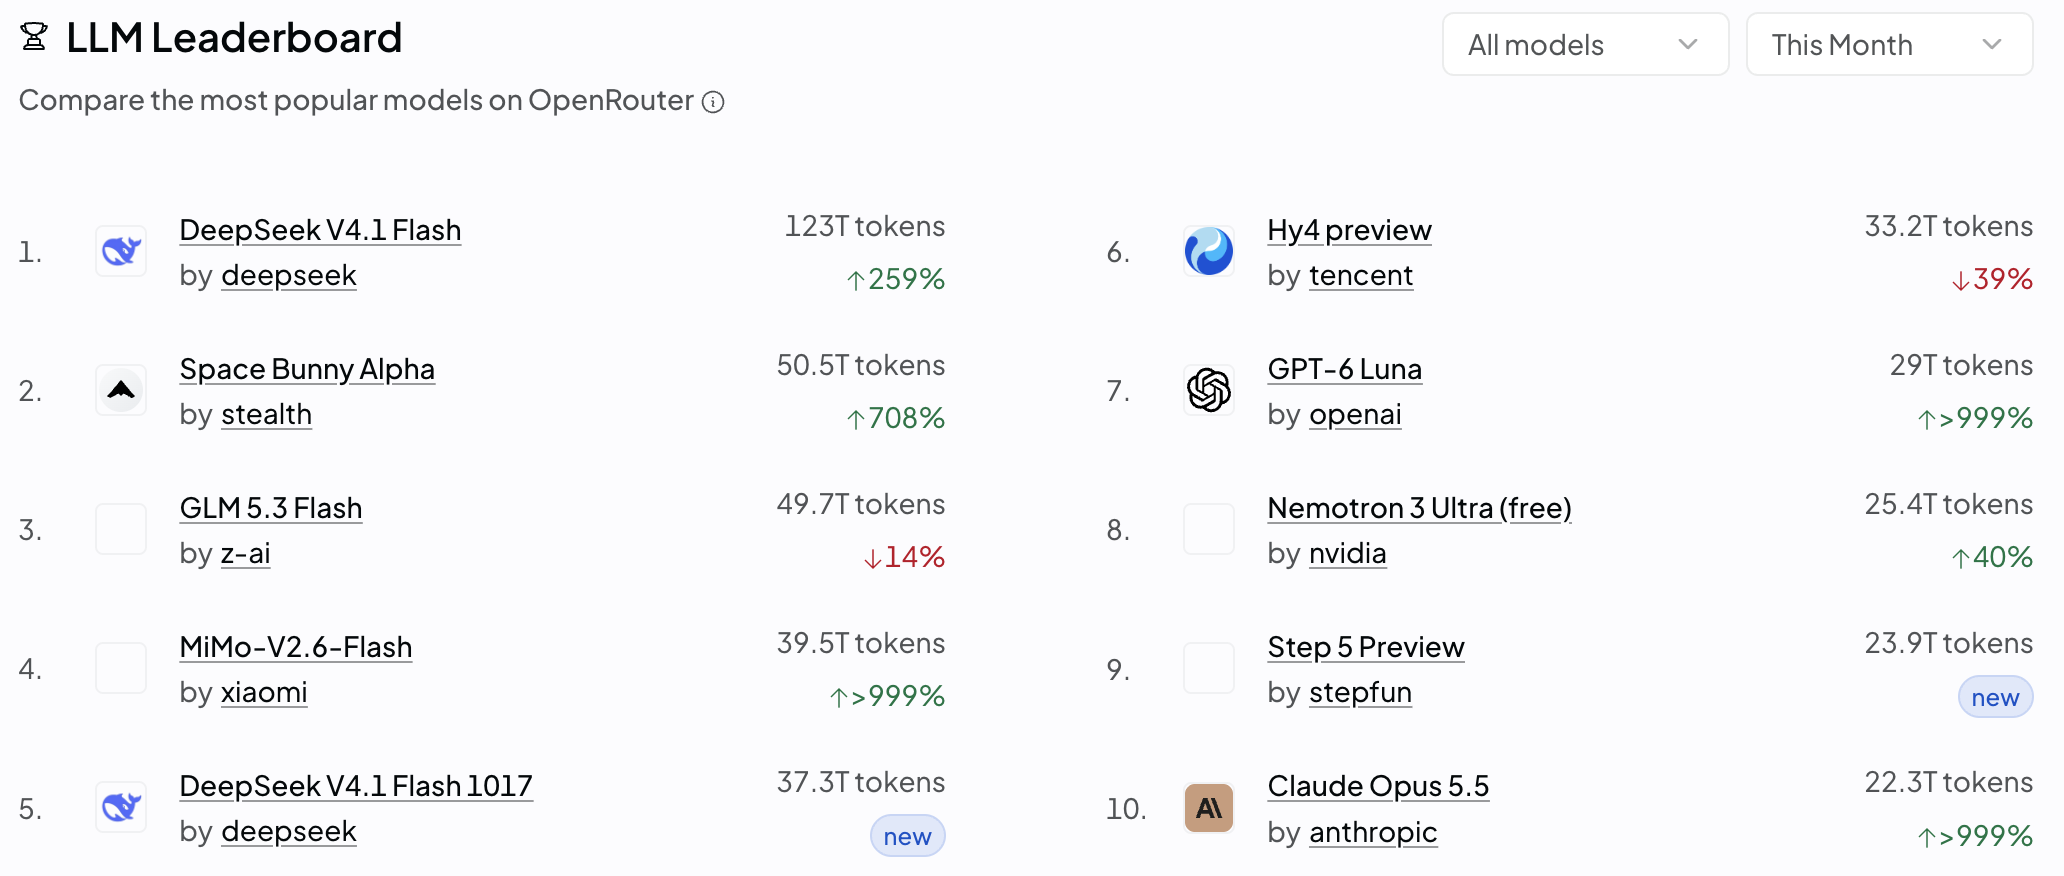Click the Nemotron 3 Ultra logo placeholder
The image size is (2064, 876).
click(x=1209, y=529)
